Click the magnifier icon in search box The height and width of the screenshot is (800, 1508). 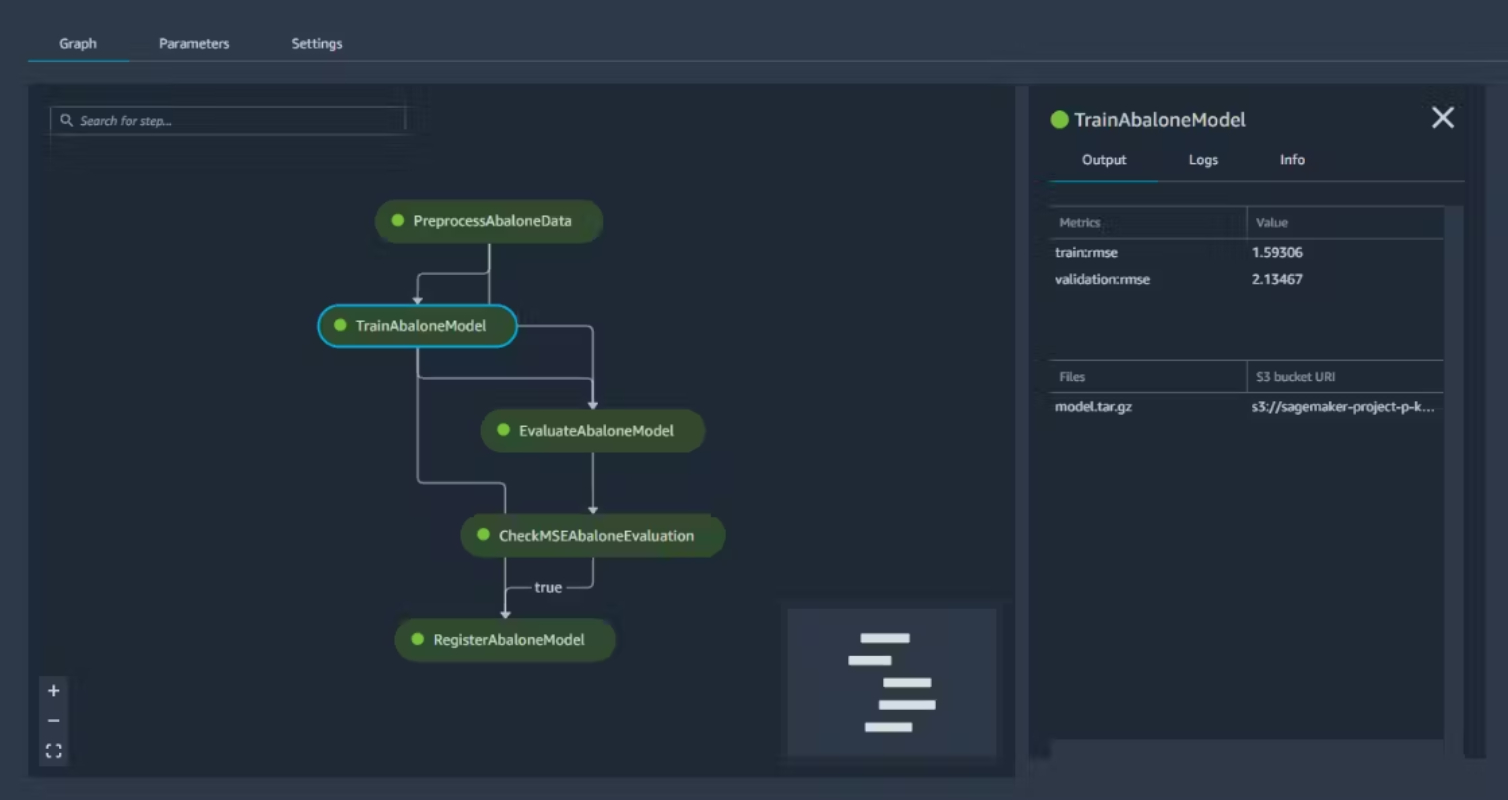(67, 120)
